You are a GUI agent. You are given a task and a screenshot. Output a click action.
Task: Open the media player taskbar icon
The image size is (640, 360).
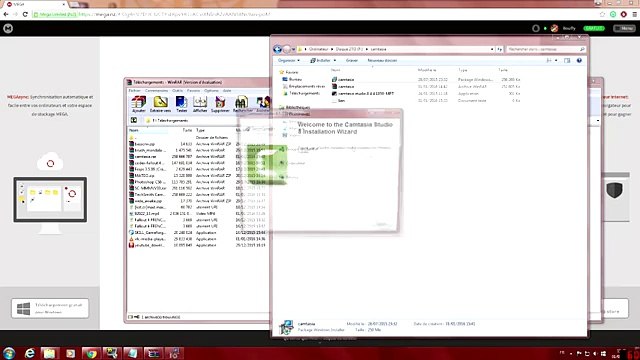pyautogui.click(x=70, y=353)
